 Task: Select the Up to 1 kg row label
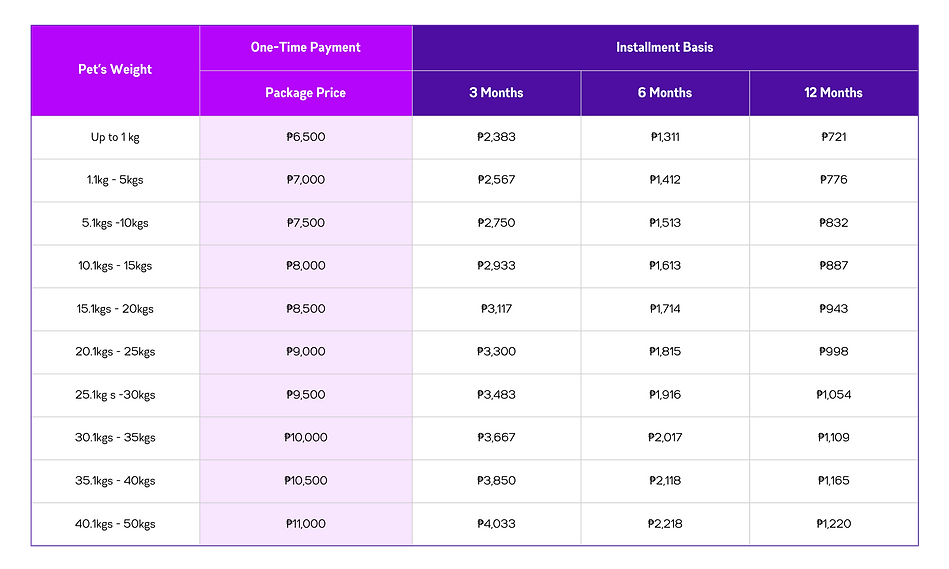pos(115,137)
